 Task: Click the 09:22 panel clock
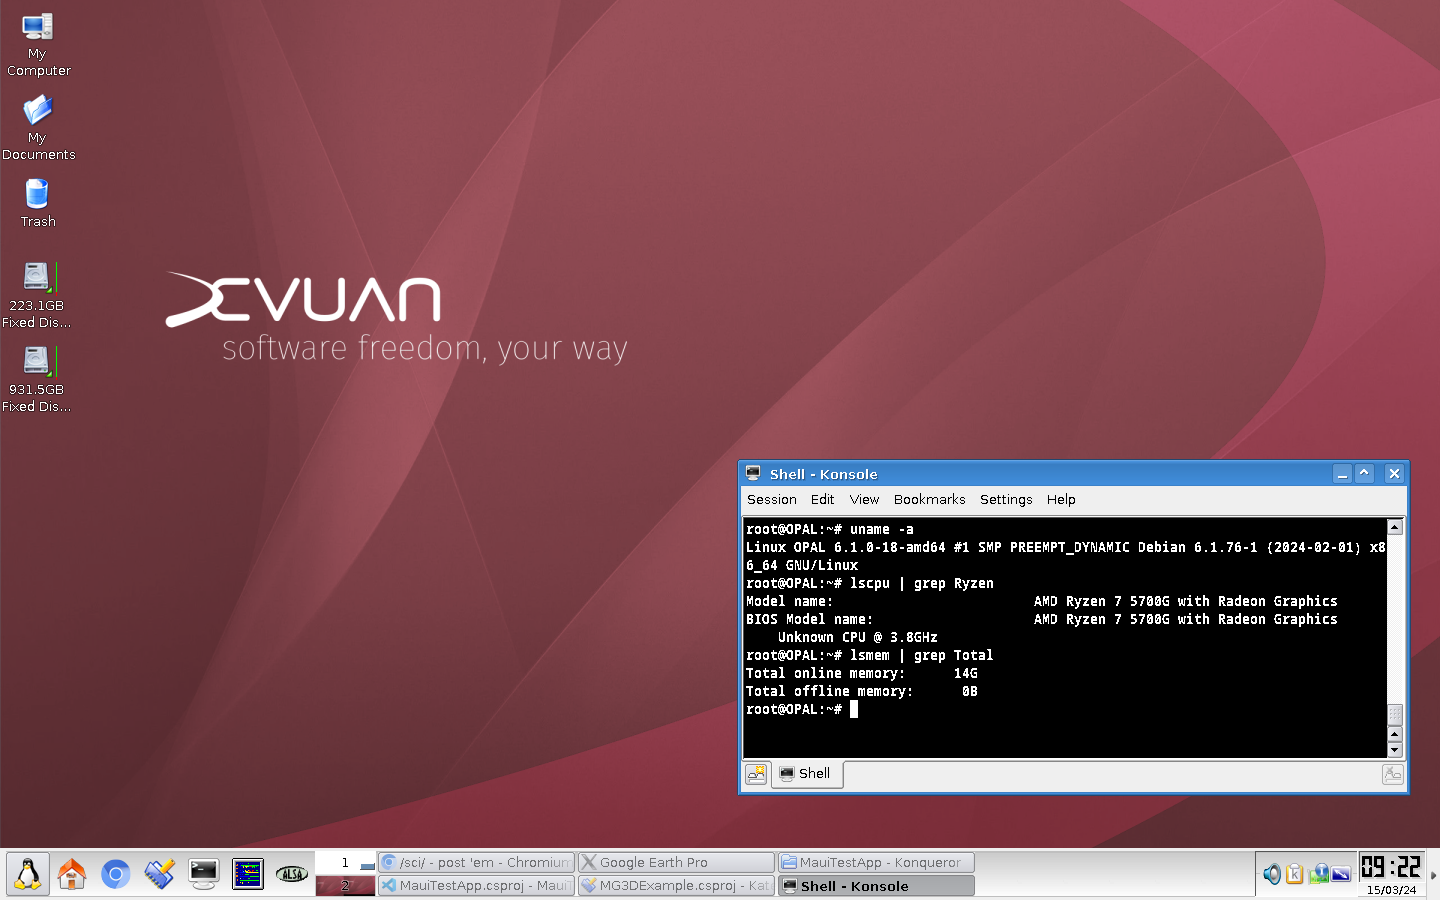1391,868
